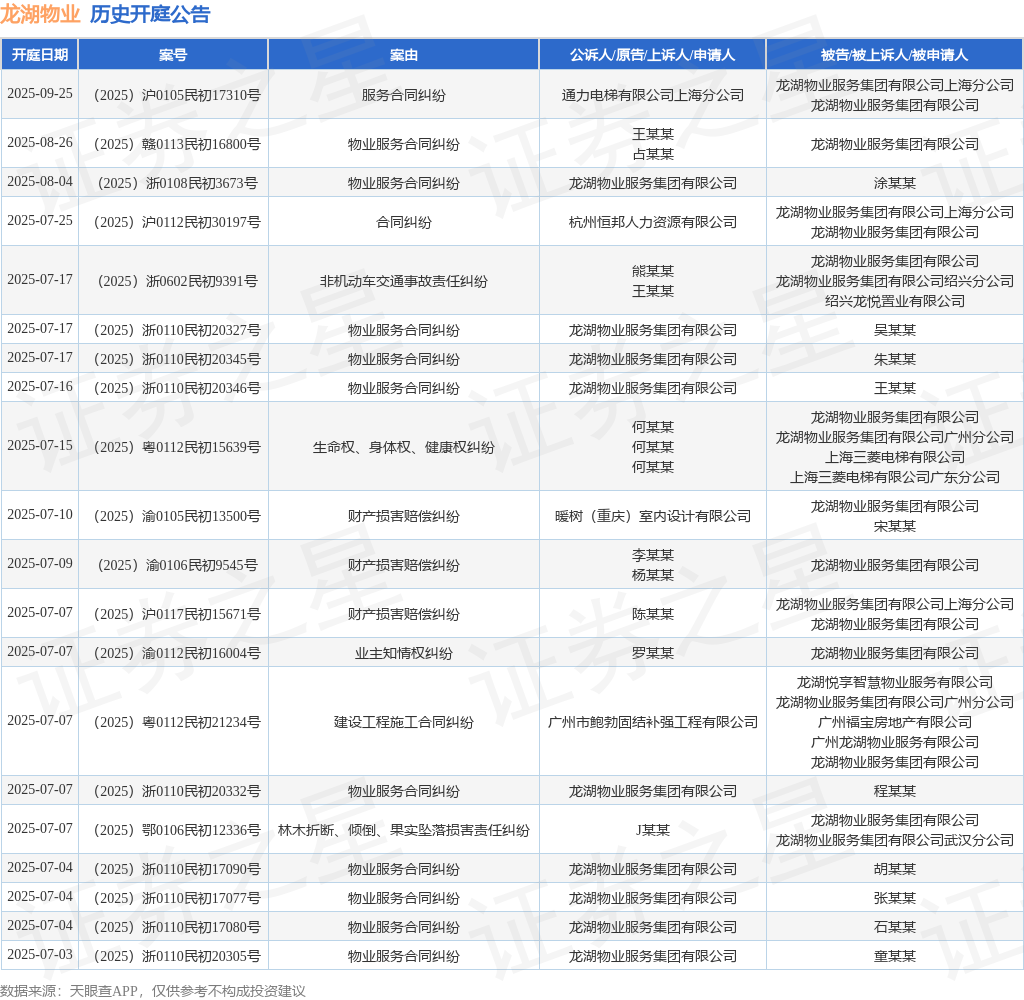Click the 历史开庭公告 heading

150,14
